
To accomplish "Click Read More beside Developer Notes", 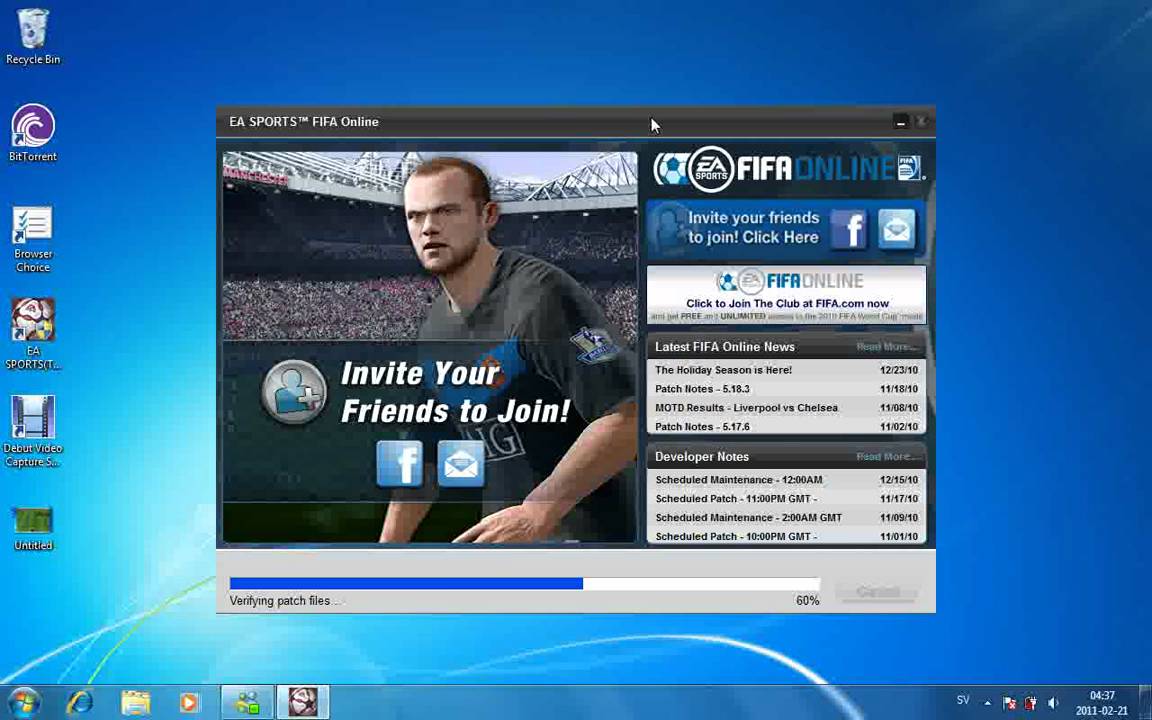I will 887,457.
